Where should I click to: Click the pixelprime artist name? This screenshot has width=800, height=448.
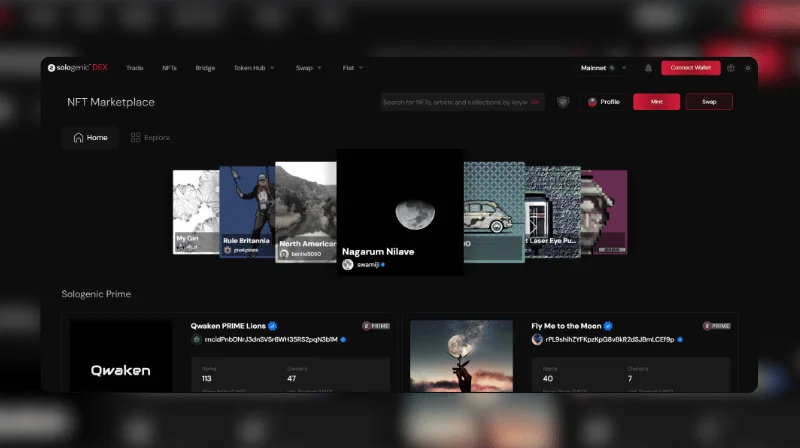(246, 250)
